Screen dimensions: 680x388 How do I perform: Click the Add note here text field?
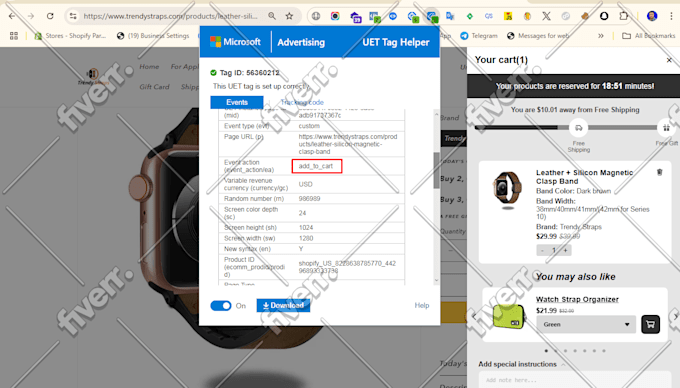coord(575,380)
